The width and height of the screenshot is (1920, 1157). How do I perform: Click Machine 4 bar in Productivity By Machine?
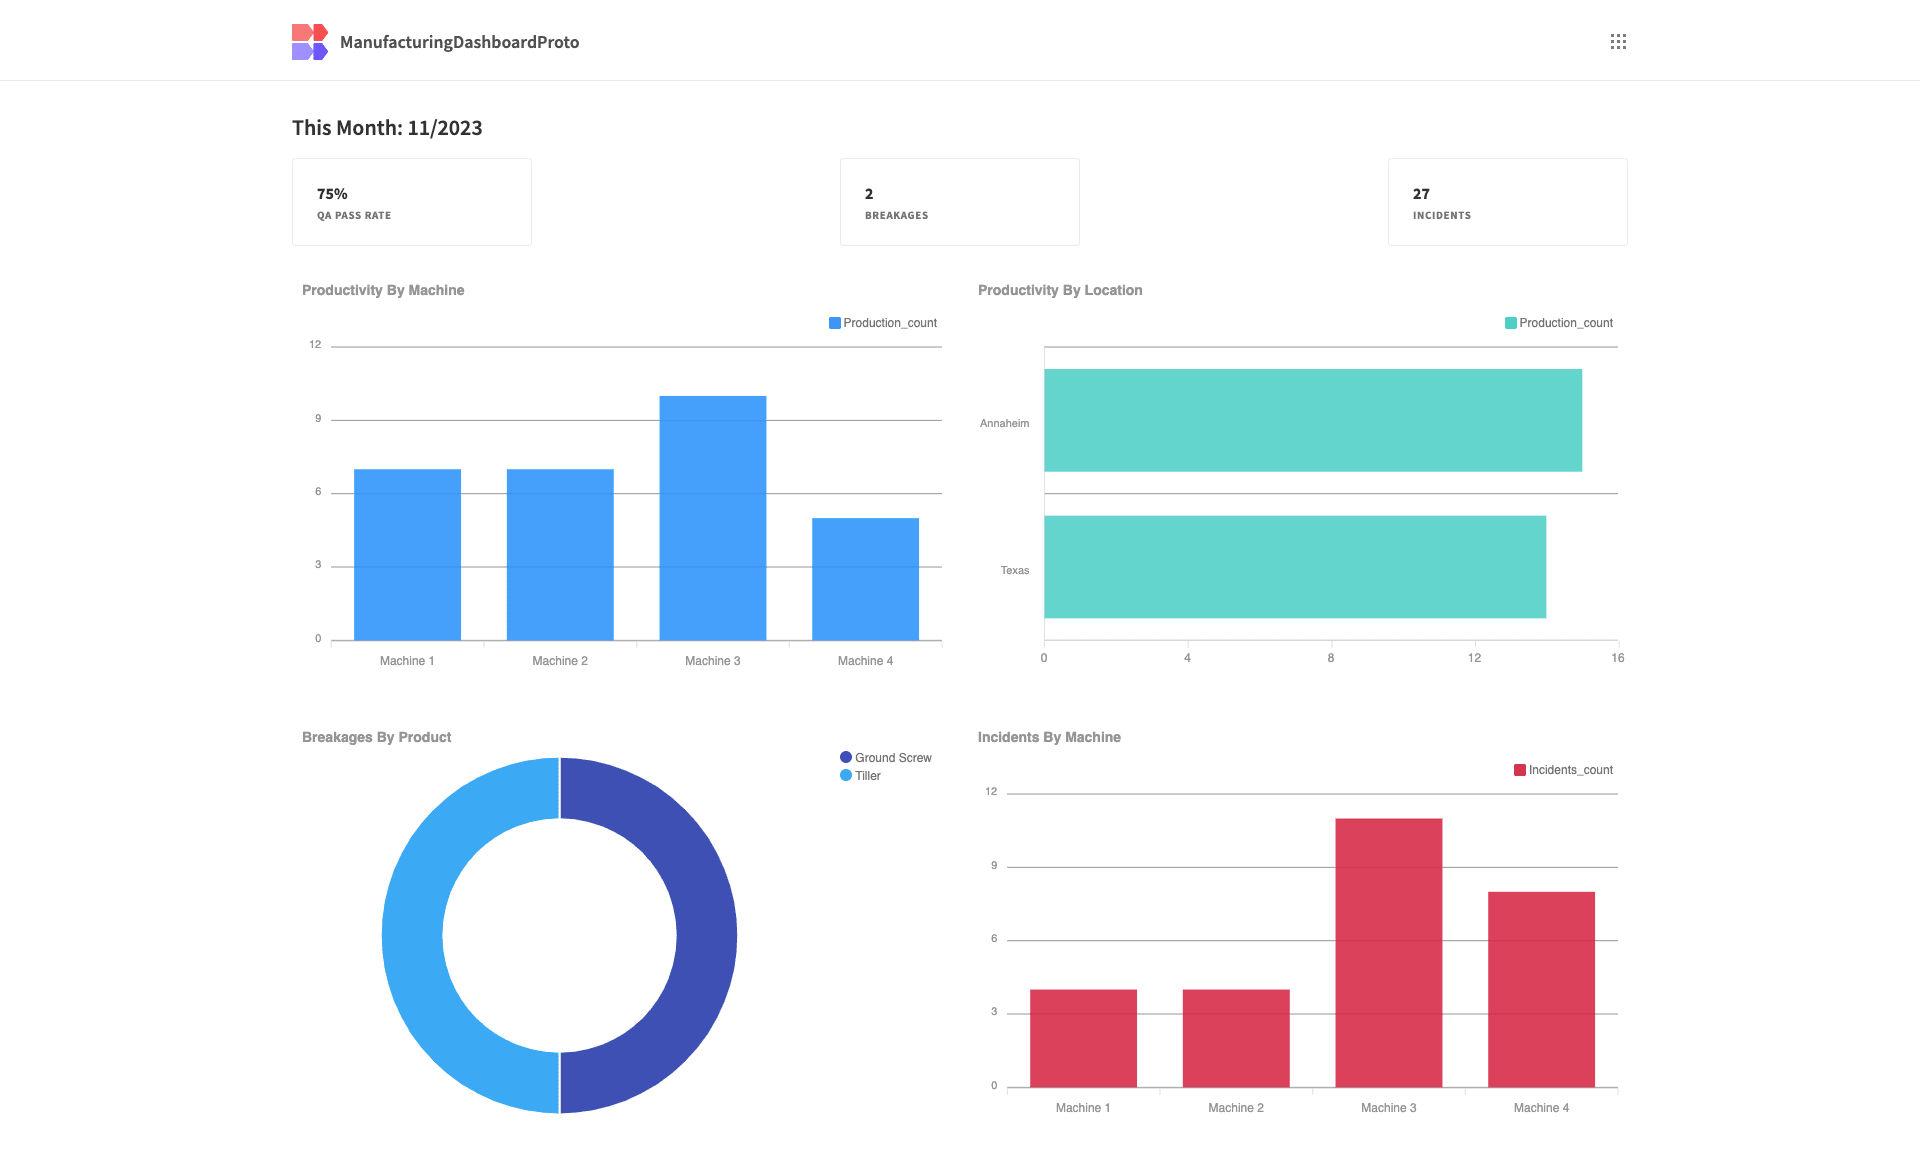click(x=866, y=579)
